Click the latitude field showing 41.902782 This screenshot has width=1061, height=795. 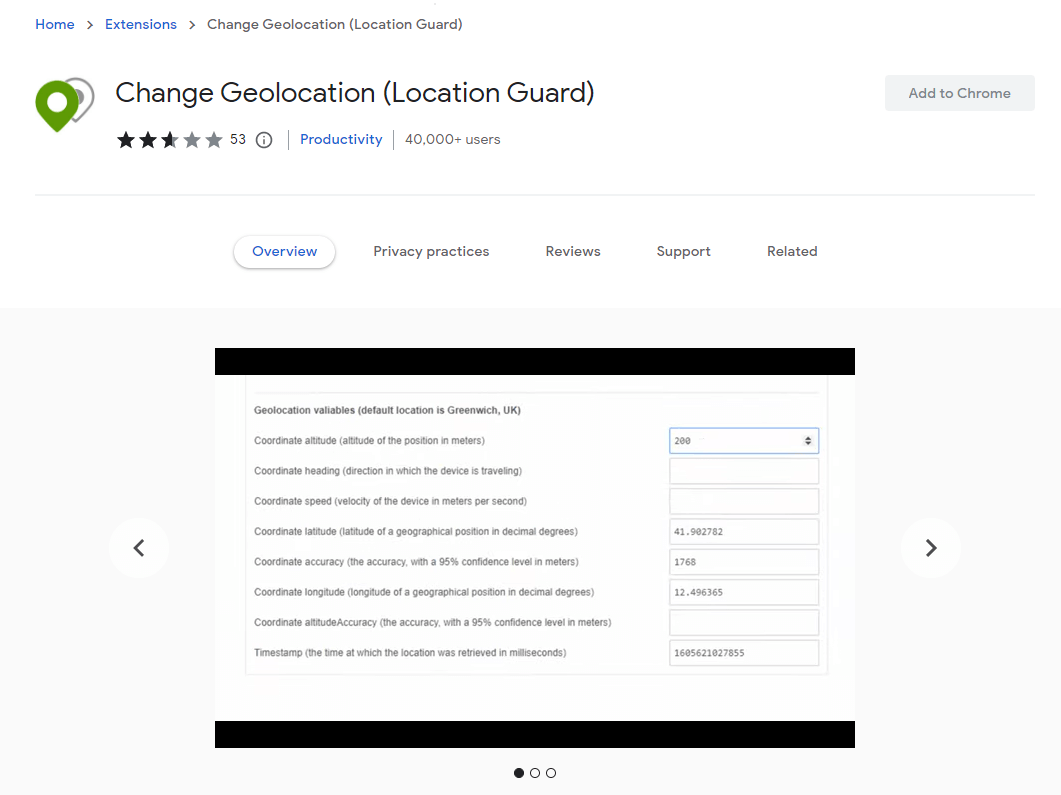[744, 532]
